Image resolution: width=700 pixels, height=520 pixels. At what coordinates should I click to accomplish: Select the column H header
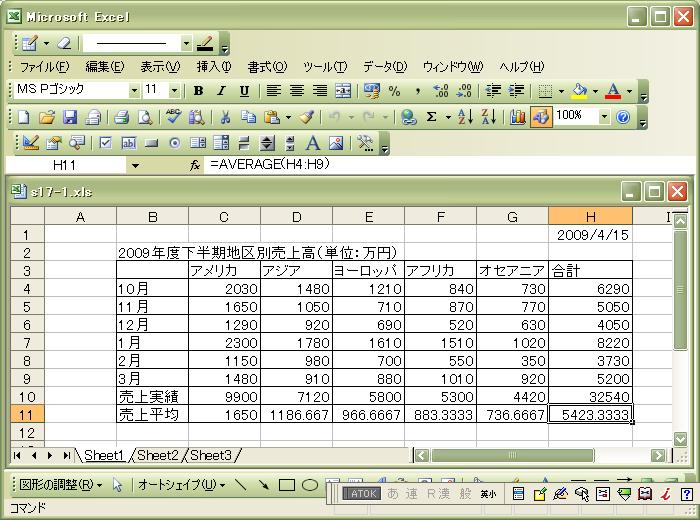click(x=590, y=217)
